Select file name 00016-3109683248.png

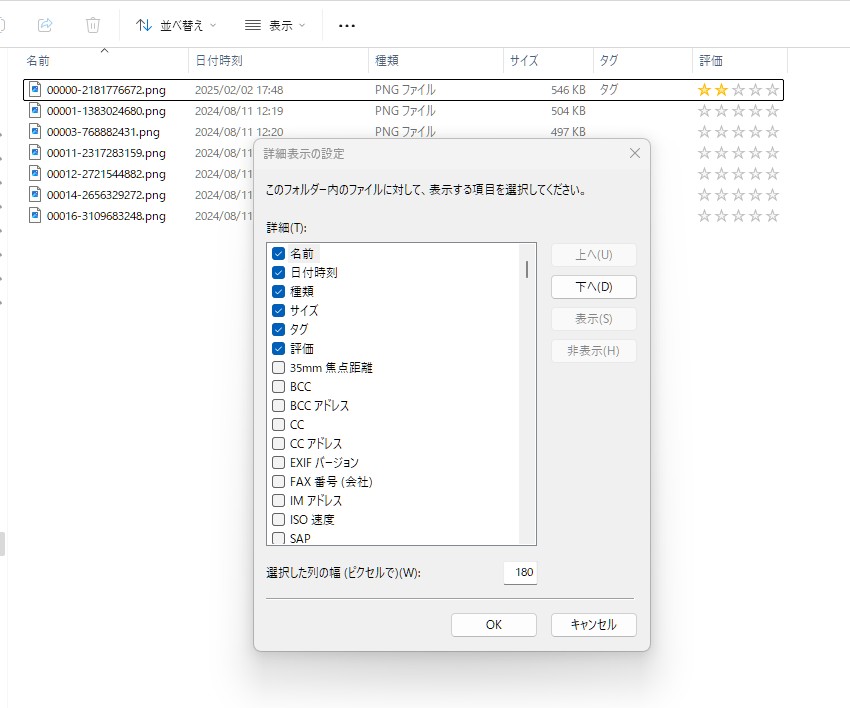(106, 216)
